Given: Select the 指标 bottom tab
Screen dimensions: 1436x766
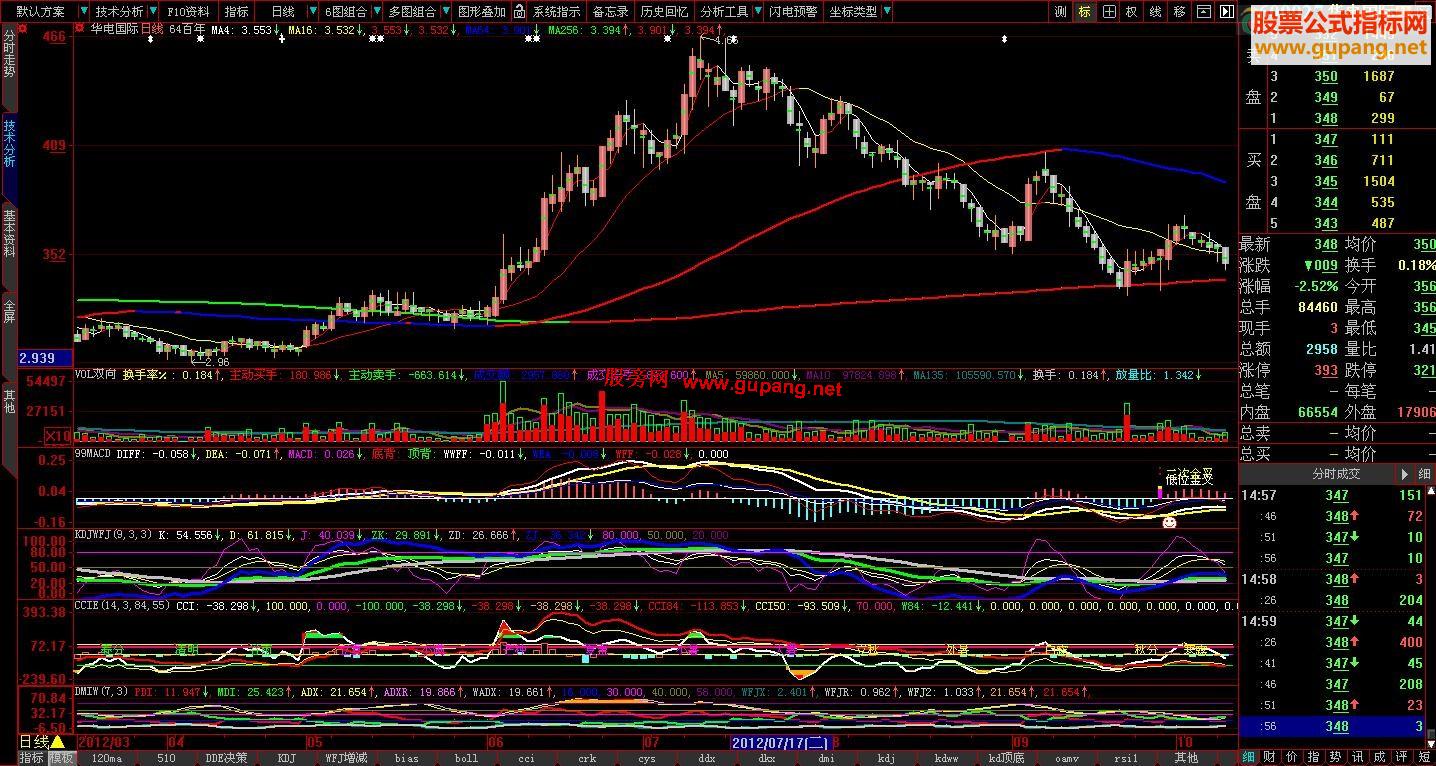Looking at the screenshot, I should click(31, 758).
